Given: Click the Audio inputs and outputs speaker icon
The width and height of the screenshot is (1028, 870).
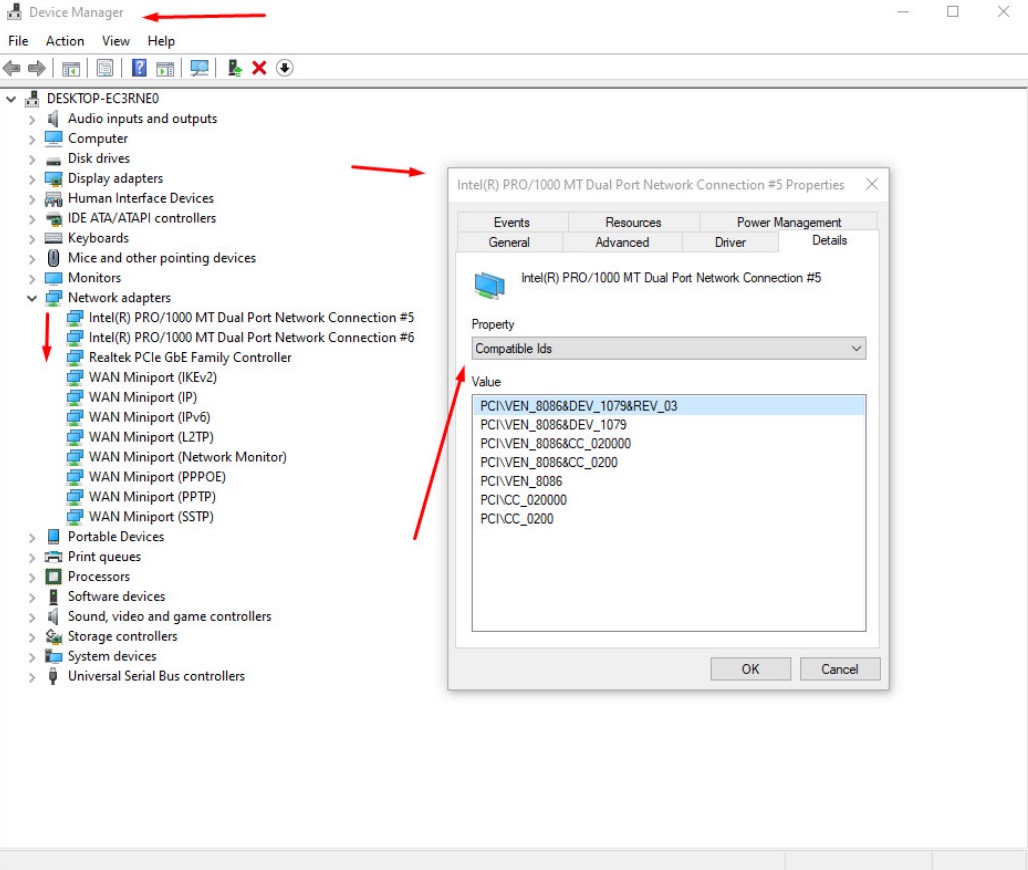Looking at the screenshot, I should 54,119.
